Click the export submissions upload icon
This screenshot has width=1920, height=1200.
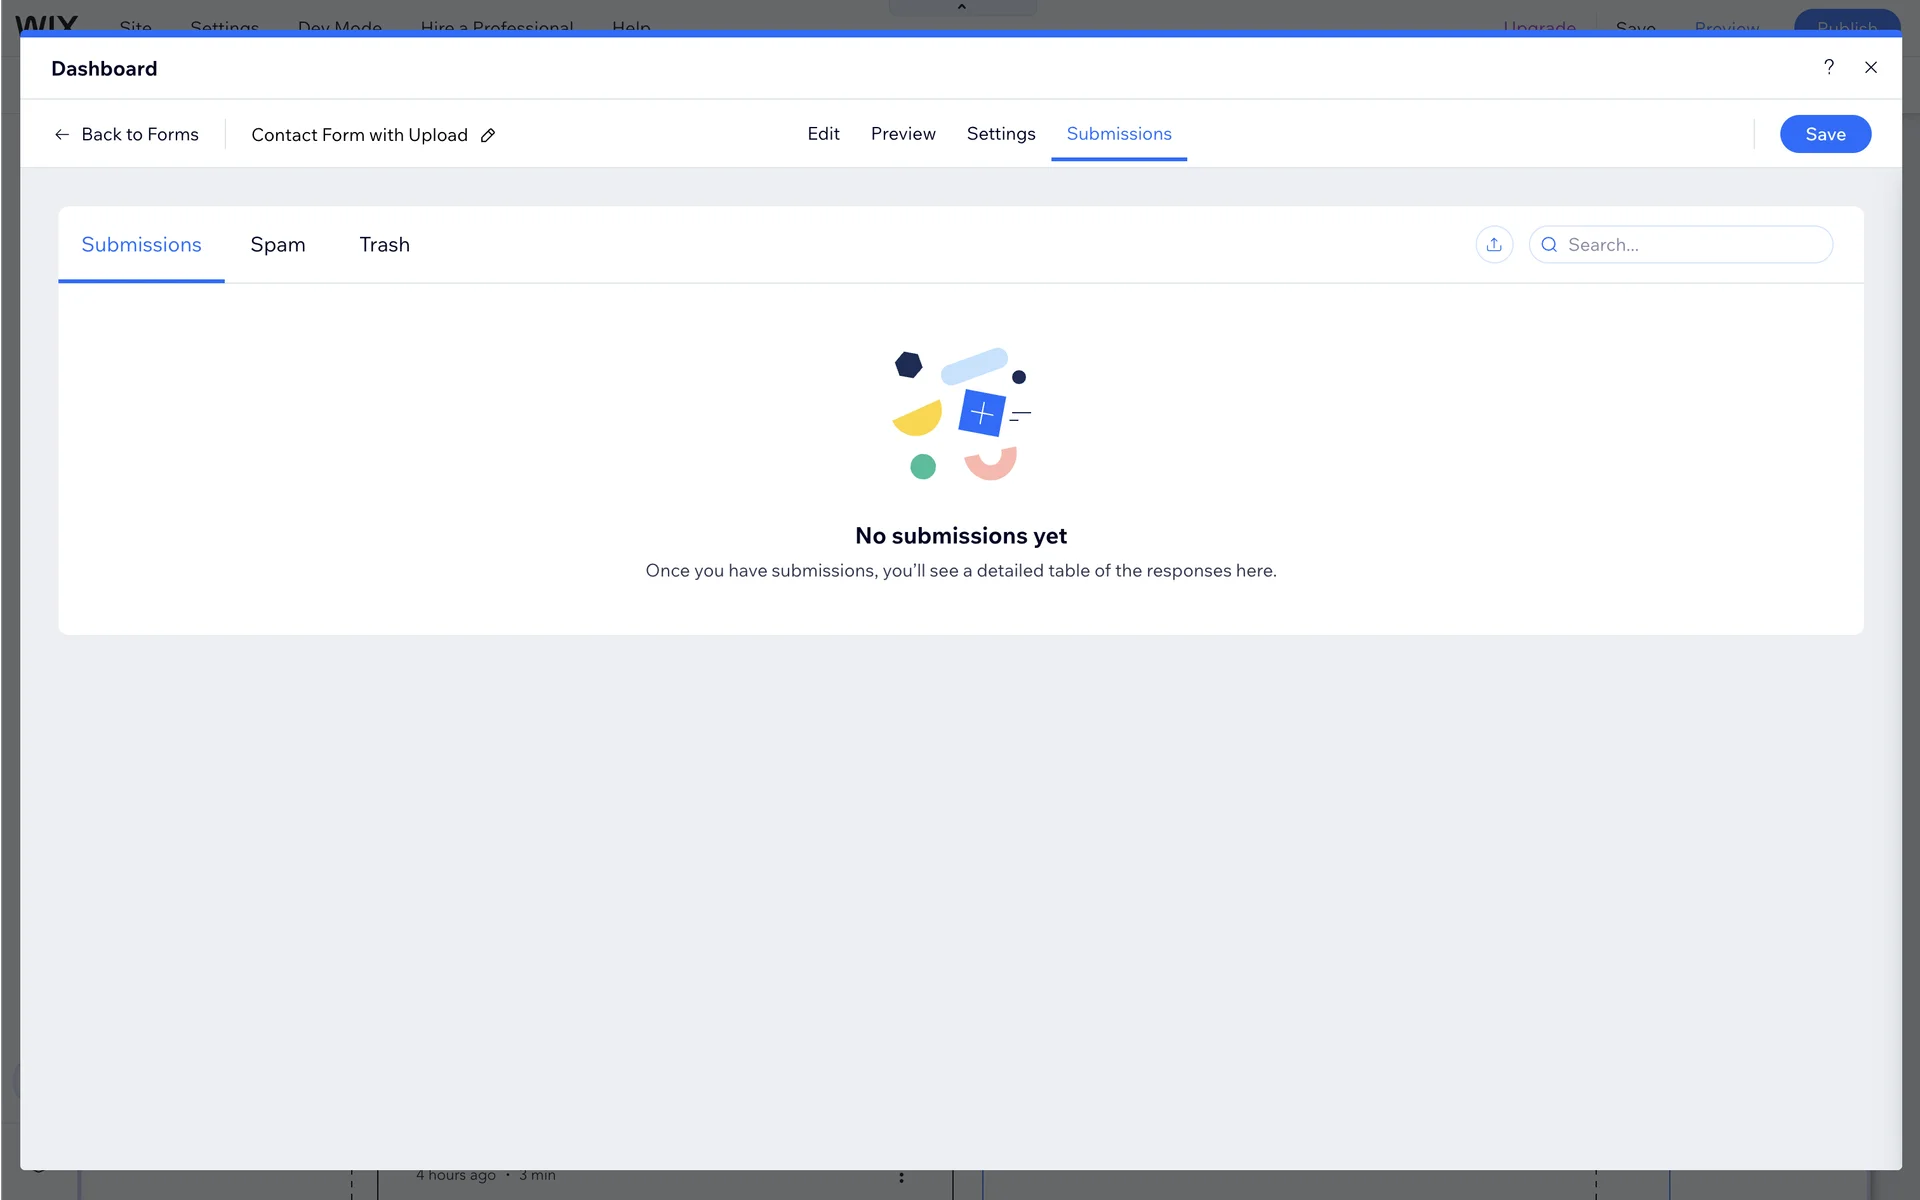pos(1494,245)
